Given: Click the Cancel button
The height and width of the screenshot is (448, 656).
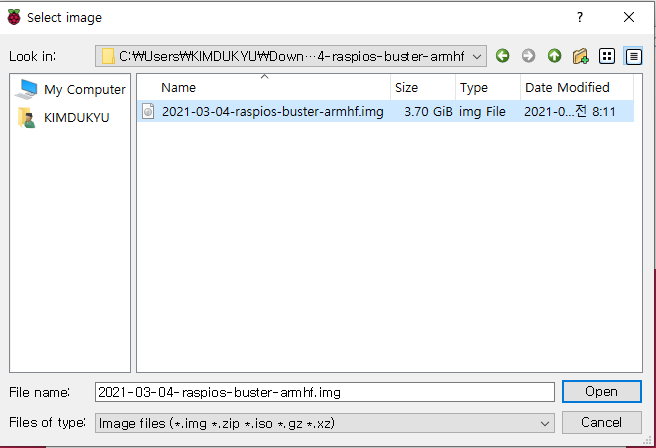Looking at the screenshot, I should point(601,422).
